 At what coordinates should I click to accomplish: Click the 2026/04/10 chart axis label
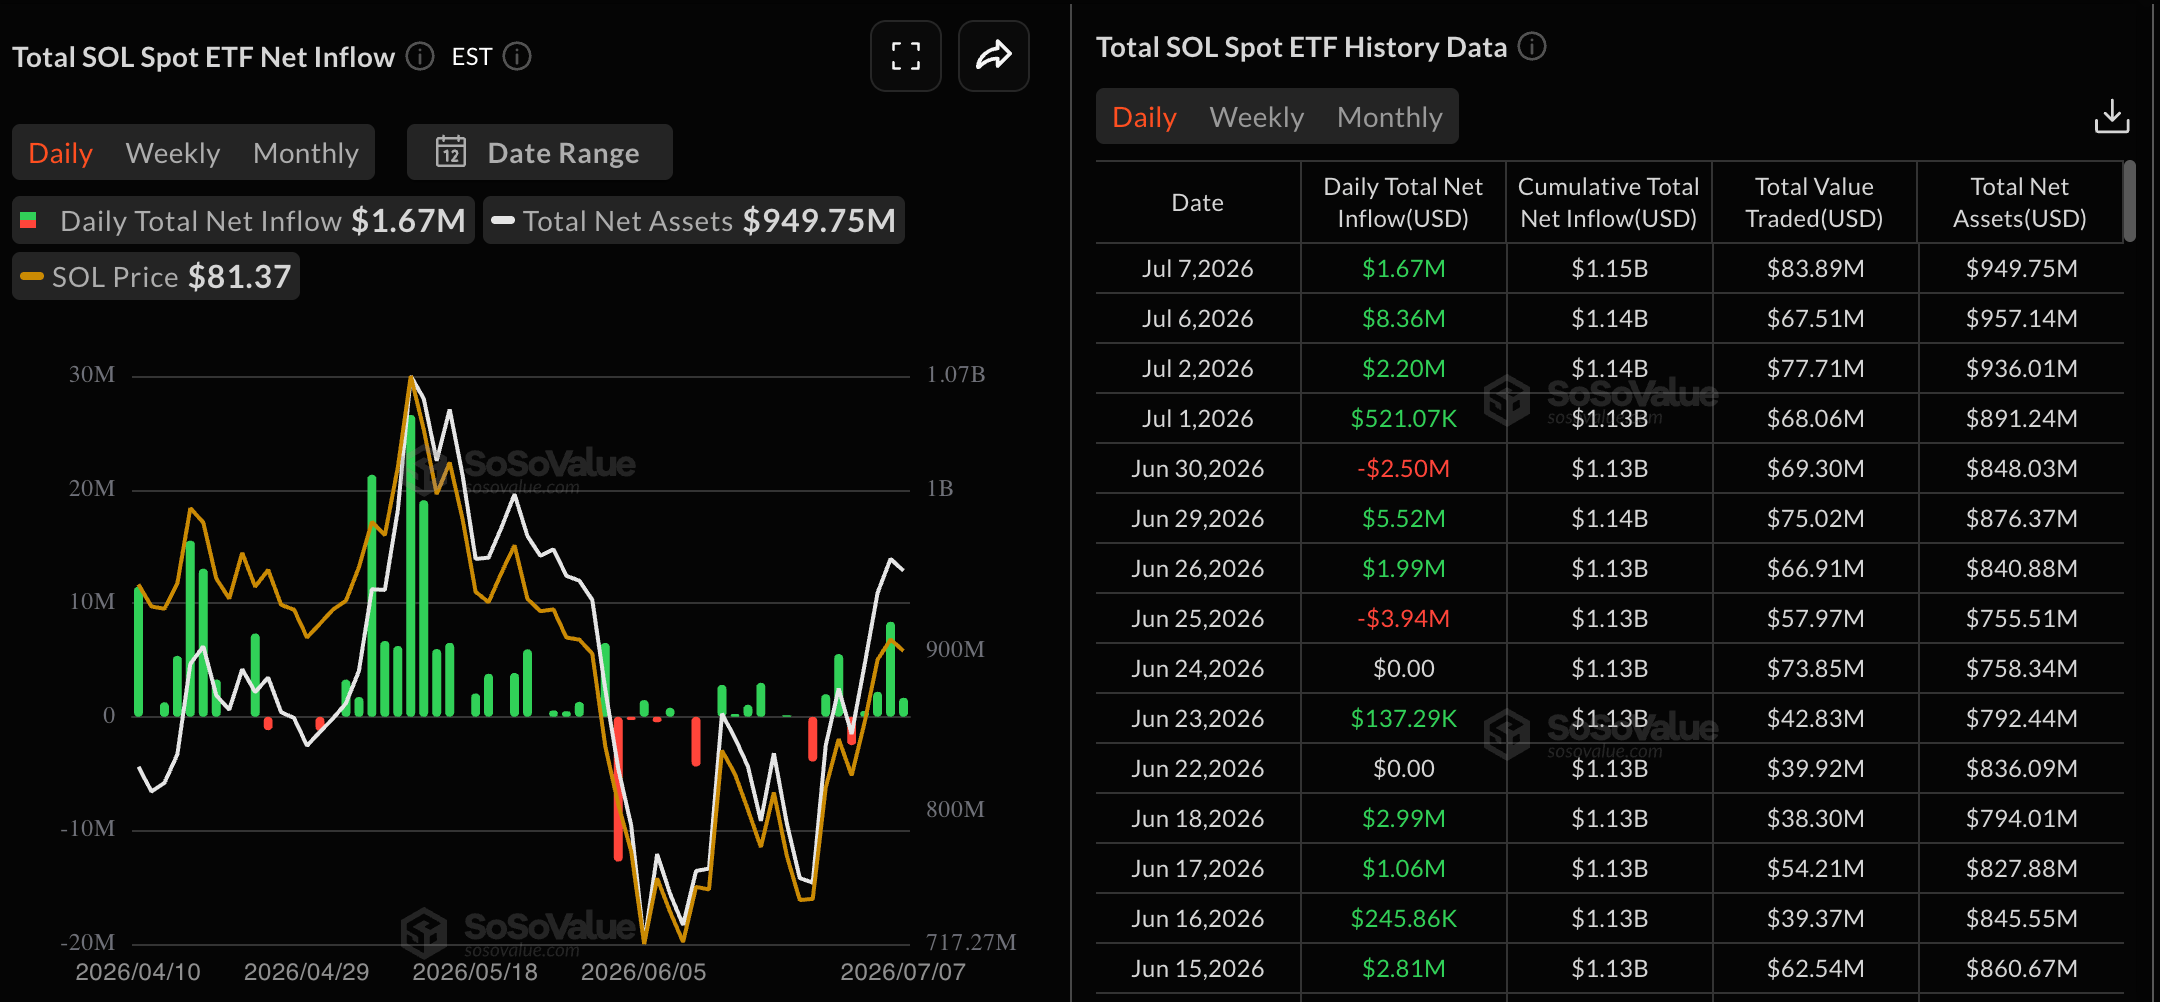tap(138, 972)
